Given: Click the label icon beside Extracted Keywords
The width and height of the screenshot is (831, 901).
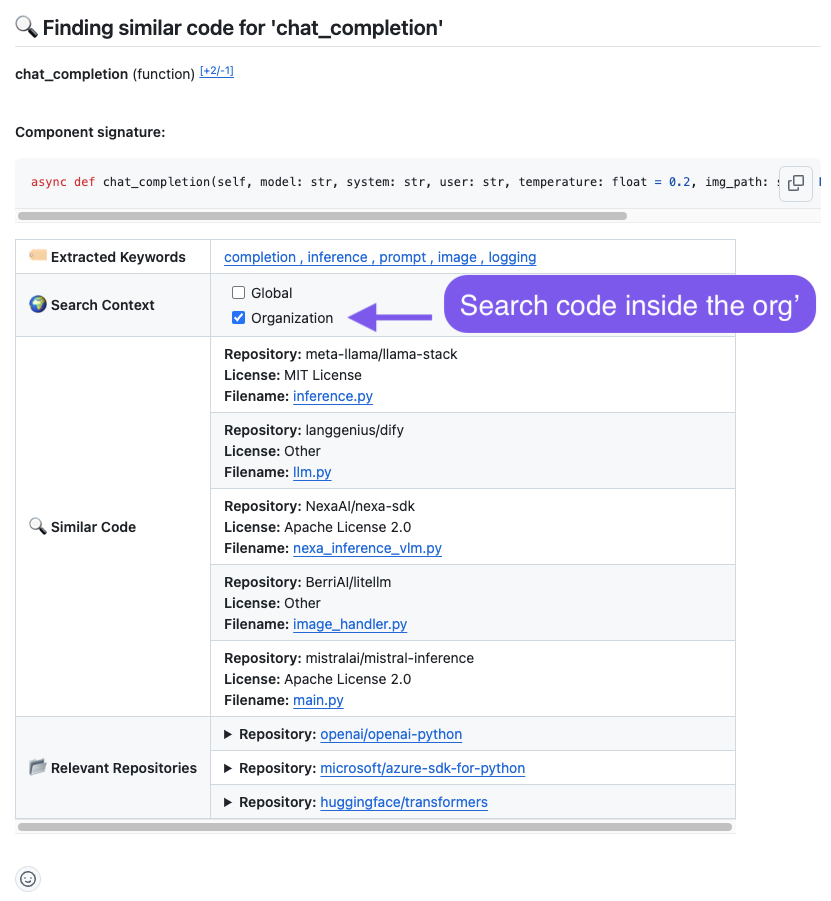Looking at the screenshot, I should coord(38,256).
